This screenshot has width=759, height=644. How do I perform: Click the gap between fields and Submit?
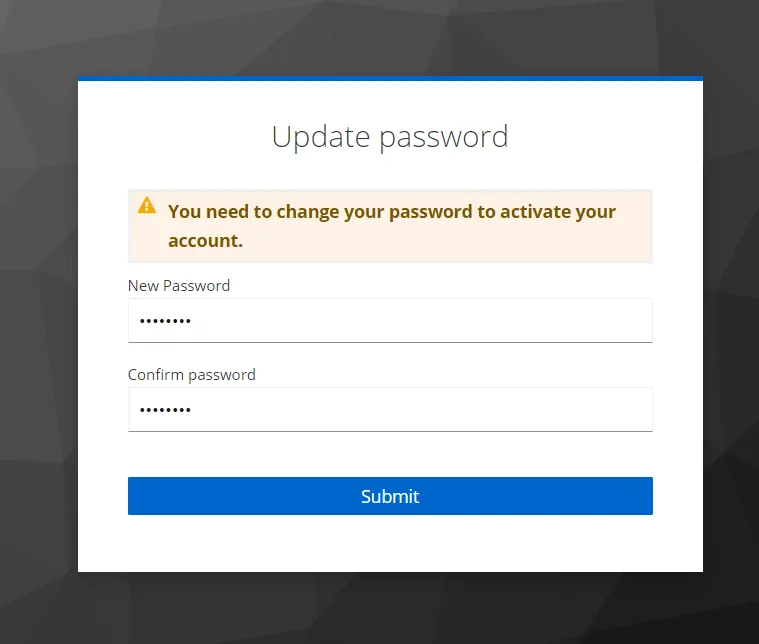tap(390, 454)
